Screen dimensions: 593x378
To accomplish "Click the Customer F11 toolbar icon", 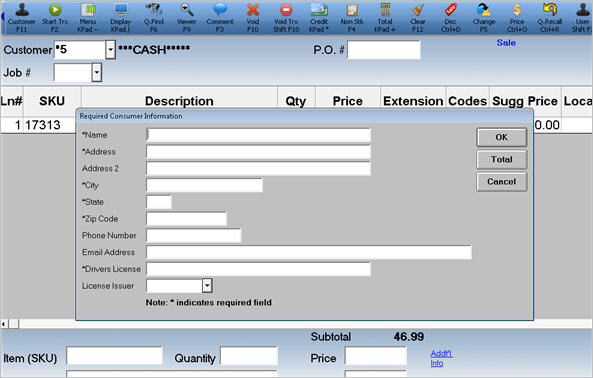I will (x=22, y=18).
